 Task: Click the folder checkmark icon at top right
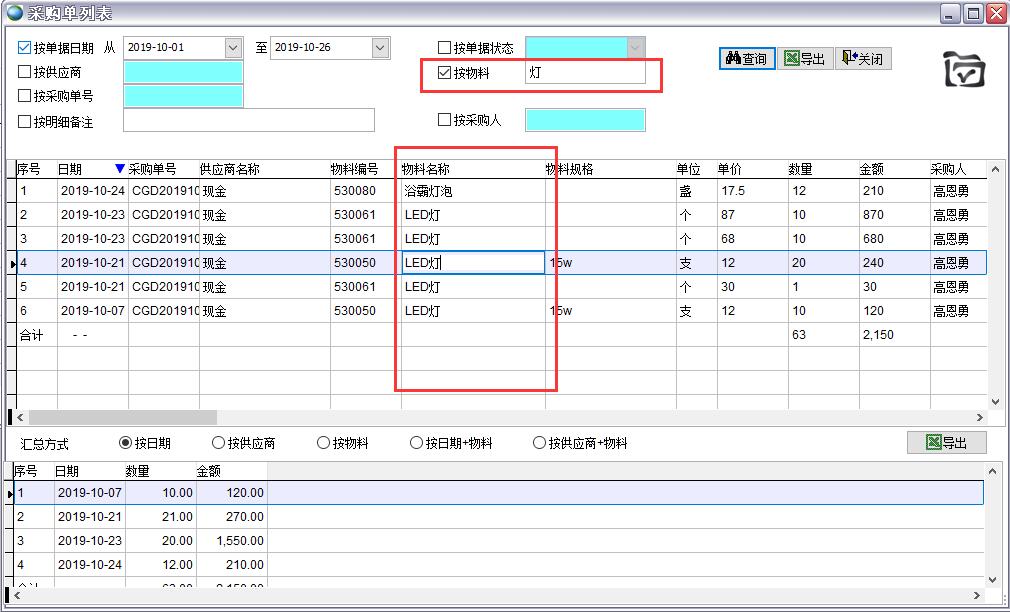click(965, 72)
